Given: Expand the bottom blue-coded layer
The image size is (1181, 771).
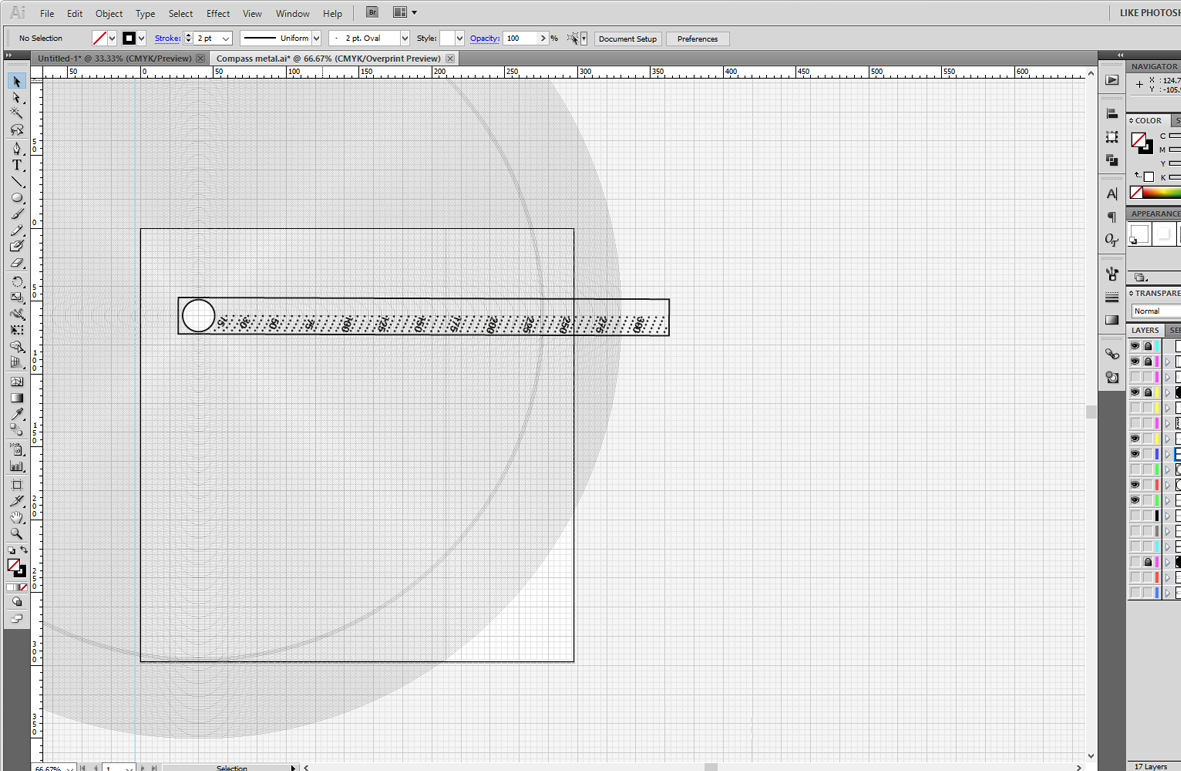Looking at the screenshot, I should point(1167,593).
